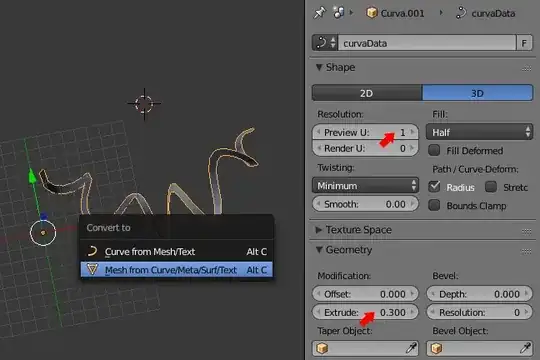Click the curvaData breadcrumb label
The image size is (540, 360).
coord(493,13)
